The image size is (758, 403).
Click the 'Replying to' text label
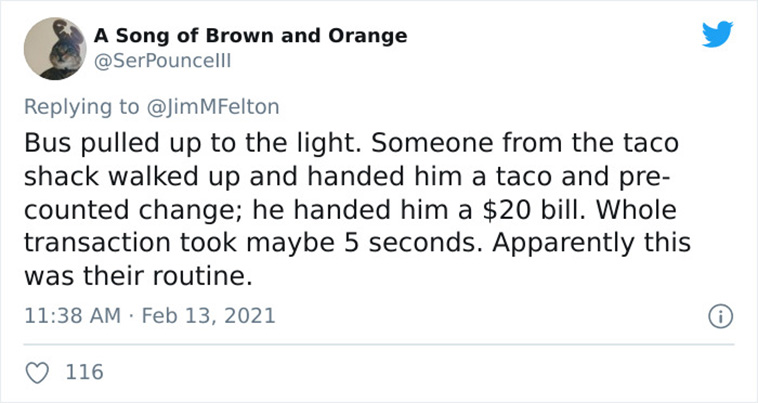pyautogui.click(x=82, y=107)
